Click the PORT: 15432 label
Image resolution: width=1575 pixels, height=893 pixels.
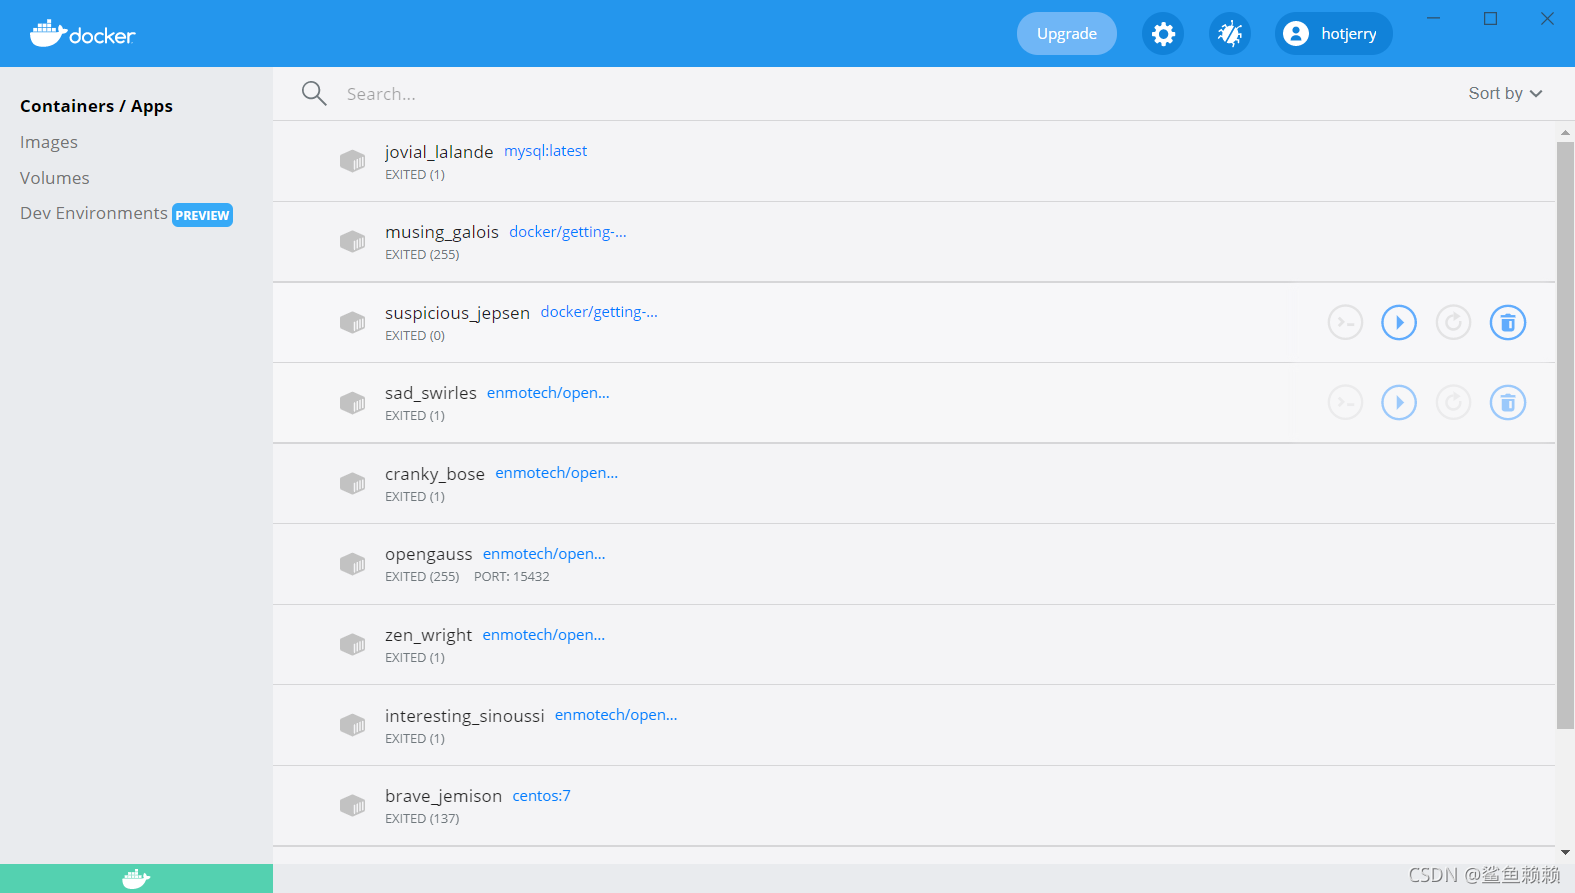tap(512, 577)
